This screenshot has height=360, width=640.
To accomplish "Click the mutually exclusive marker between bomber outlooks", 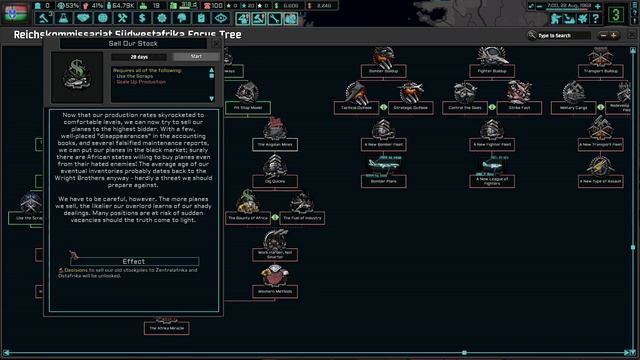I will point(383,107).
